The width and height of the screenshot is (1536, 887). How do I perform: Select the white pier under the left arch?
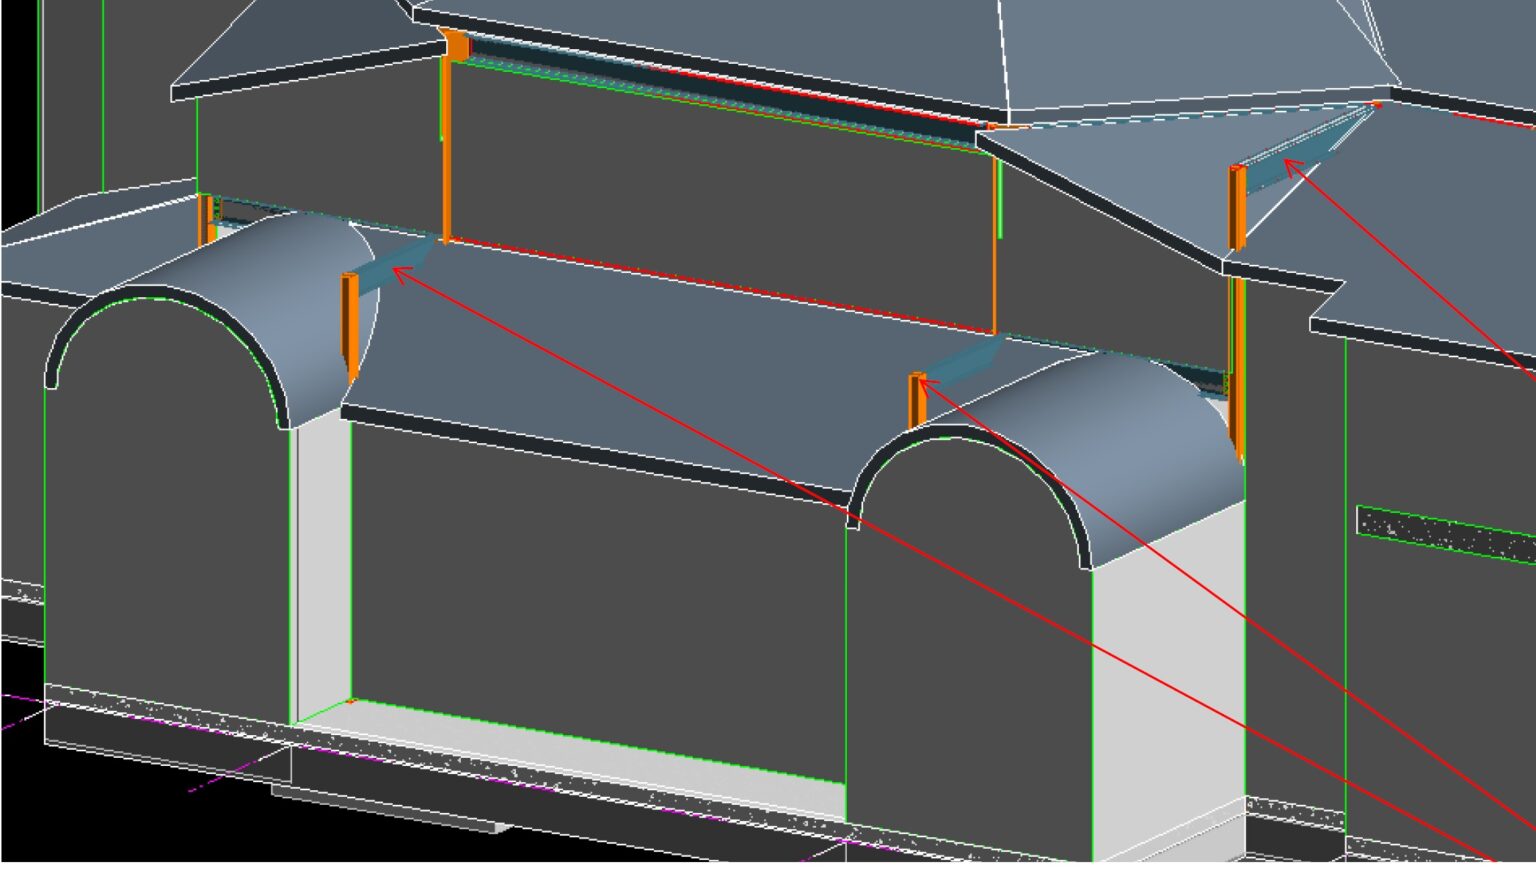[320, 570]
